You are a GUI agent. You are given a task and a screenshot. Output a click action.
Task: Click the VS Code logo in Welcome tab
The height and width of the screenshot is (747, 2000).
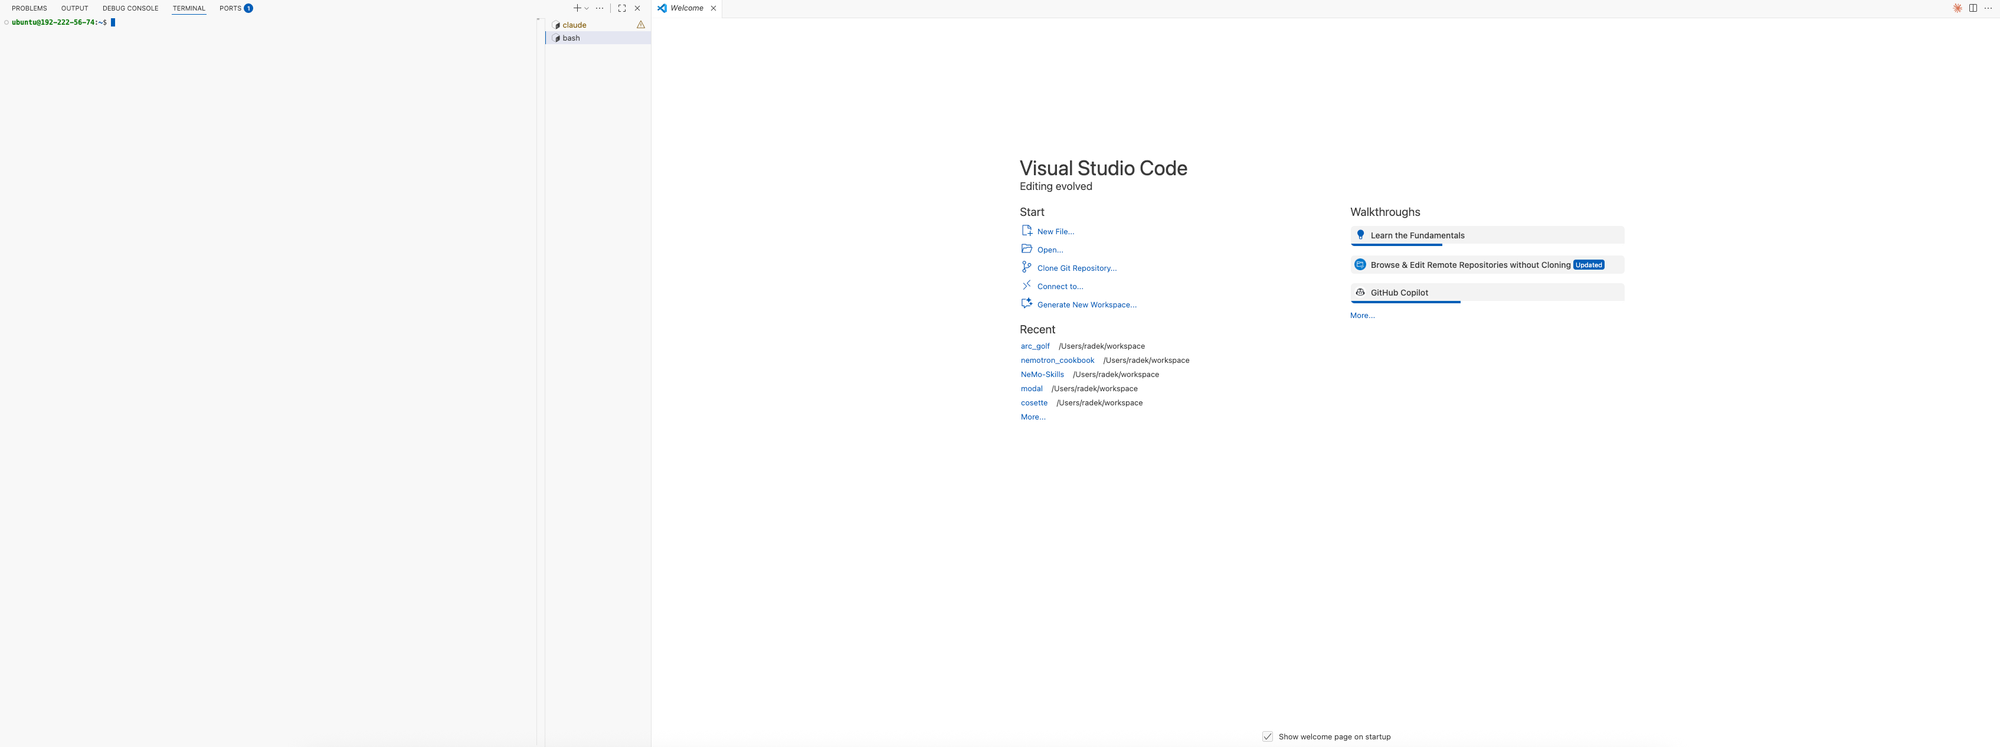pyautogui.click(x=662, y=8)
